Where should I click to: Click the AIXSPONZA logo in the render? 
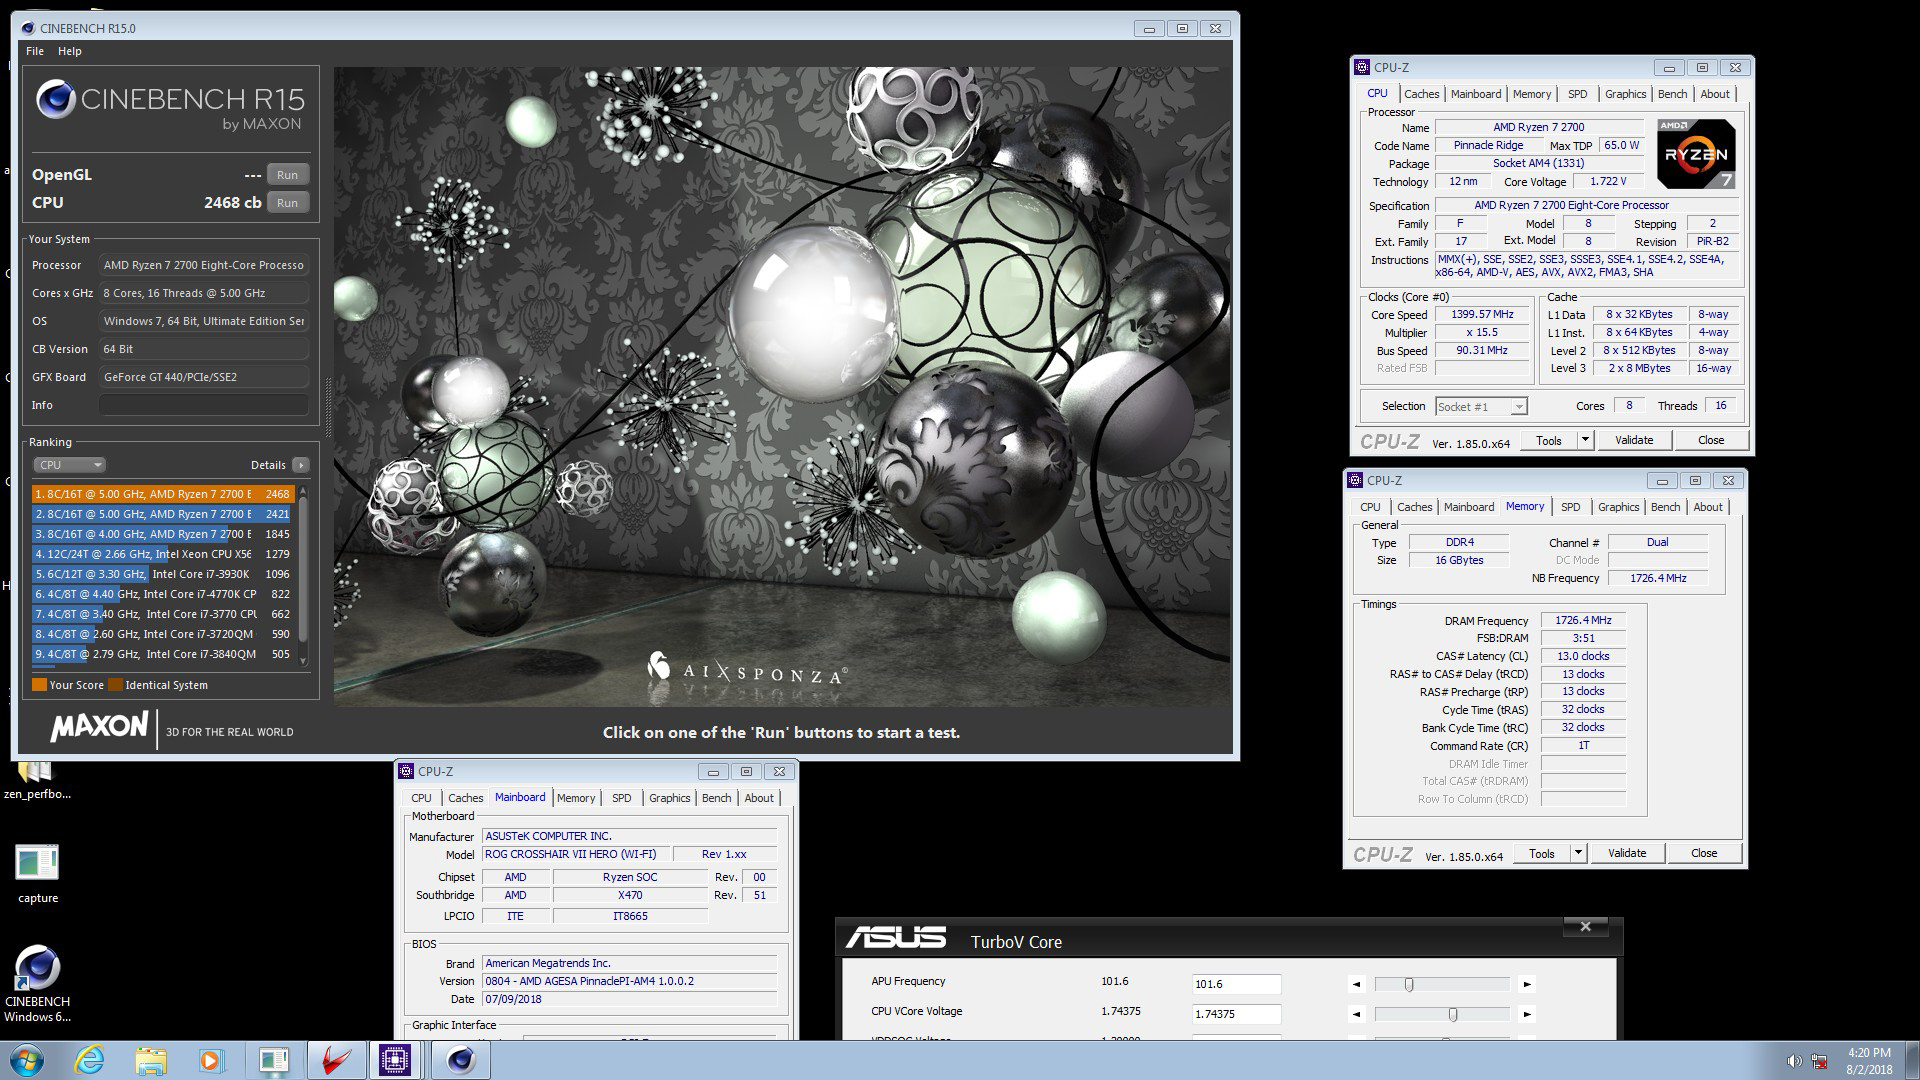748,669
